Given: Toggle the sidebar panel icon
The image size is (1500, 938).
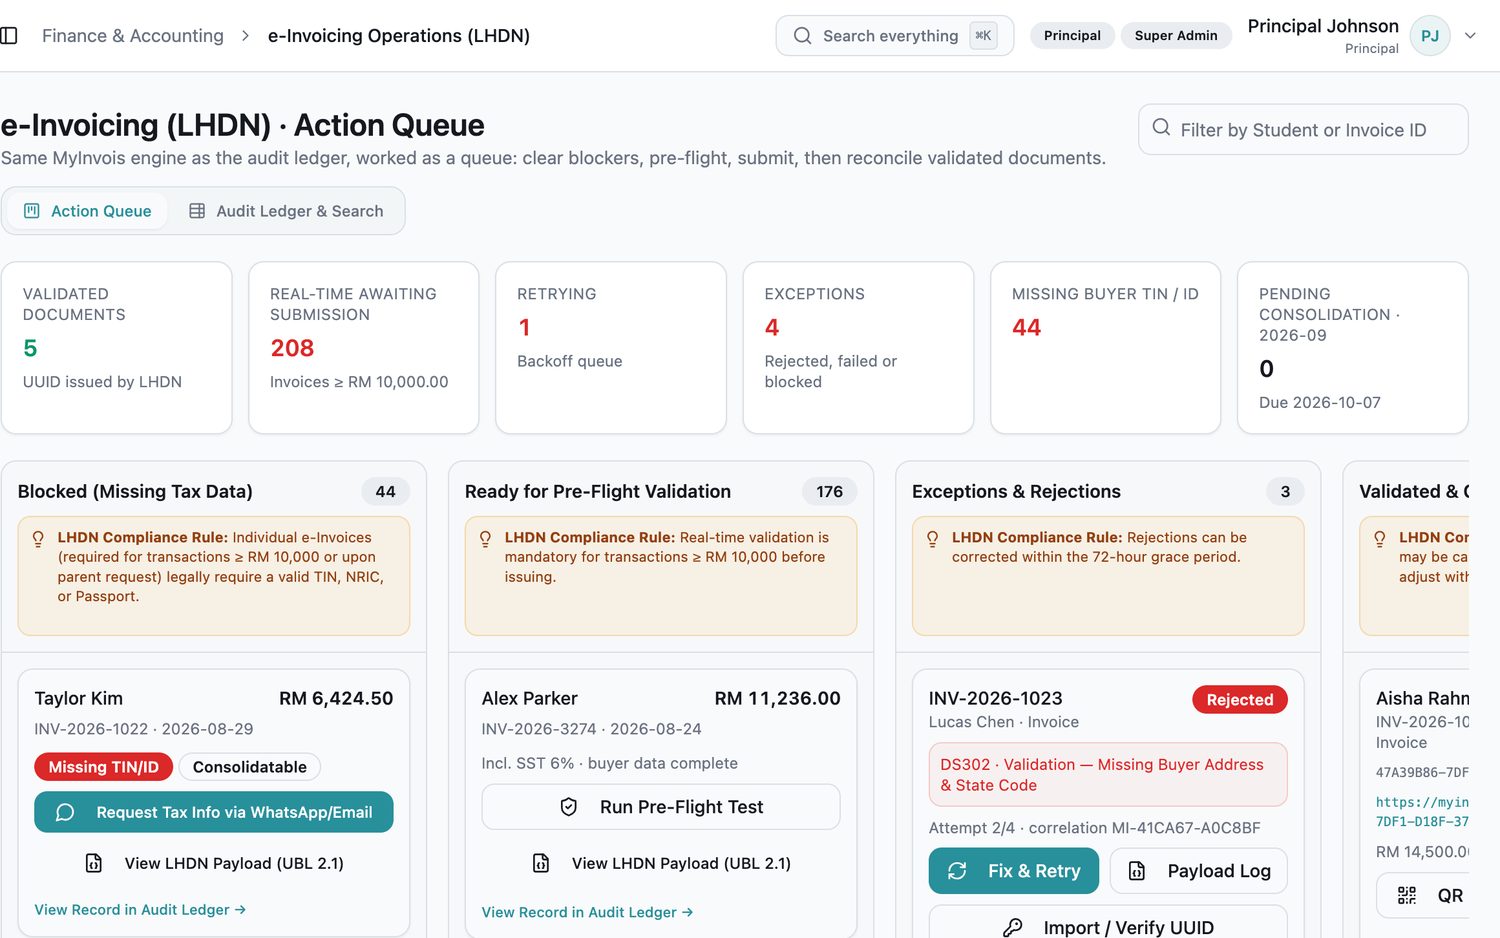Looking at the screenshot, I should pos(9,36).
